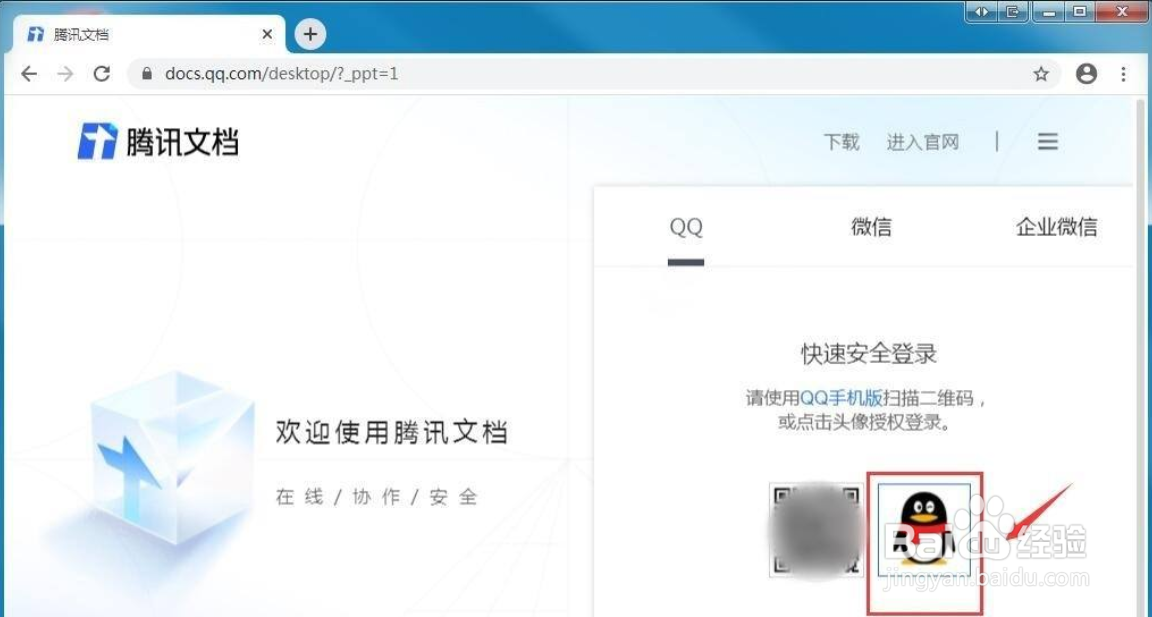
Task: Click the address bar URL field
Action: (x=594, y=73)
